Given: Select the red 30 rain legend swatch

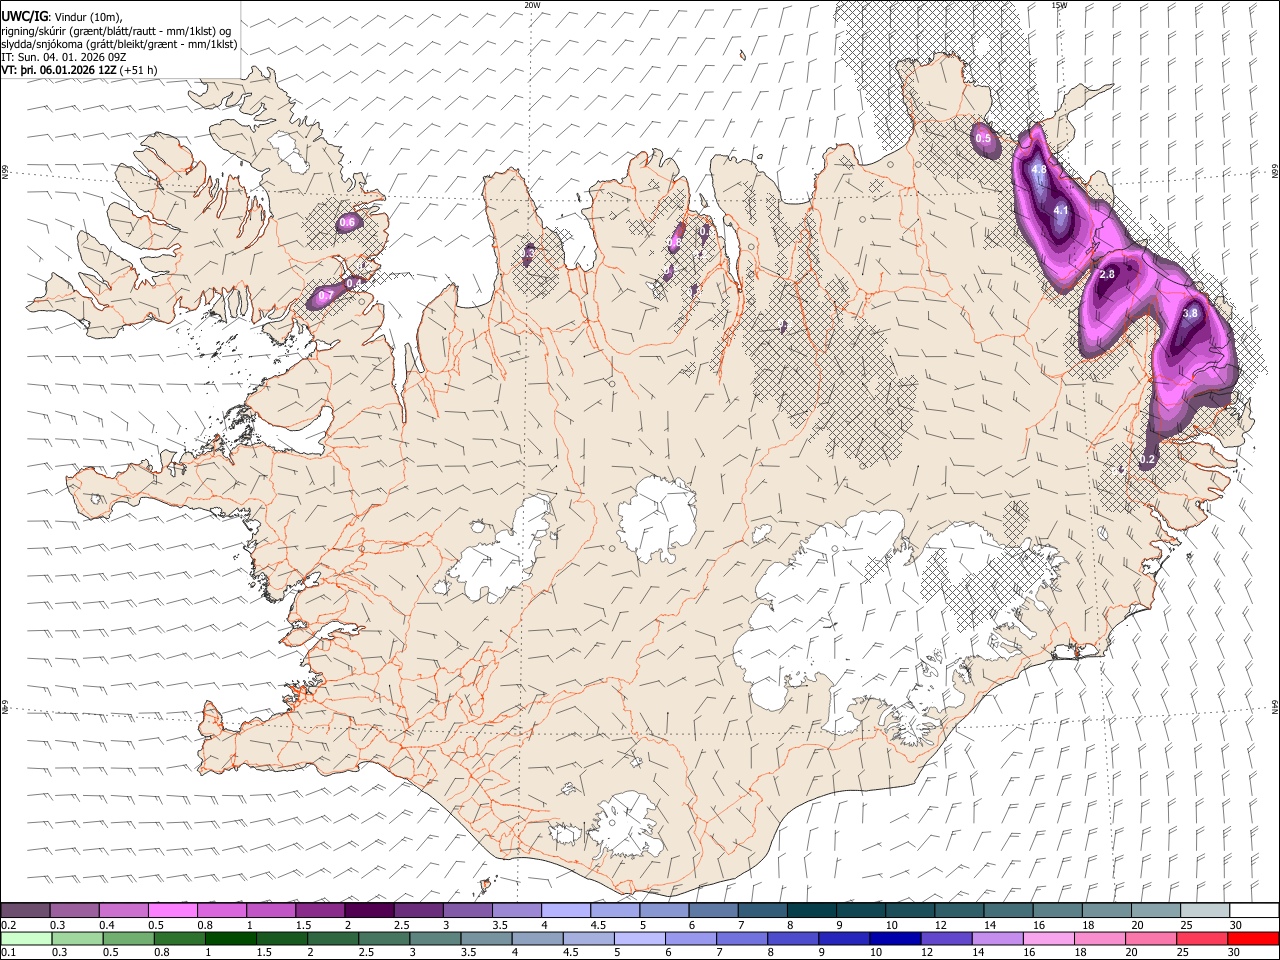Looking at the screenshot, I should click(1253, 938).
